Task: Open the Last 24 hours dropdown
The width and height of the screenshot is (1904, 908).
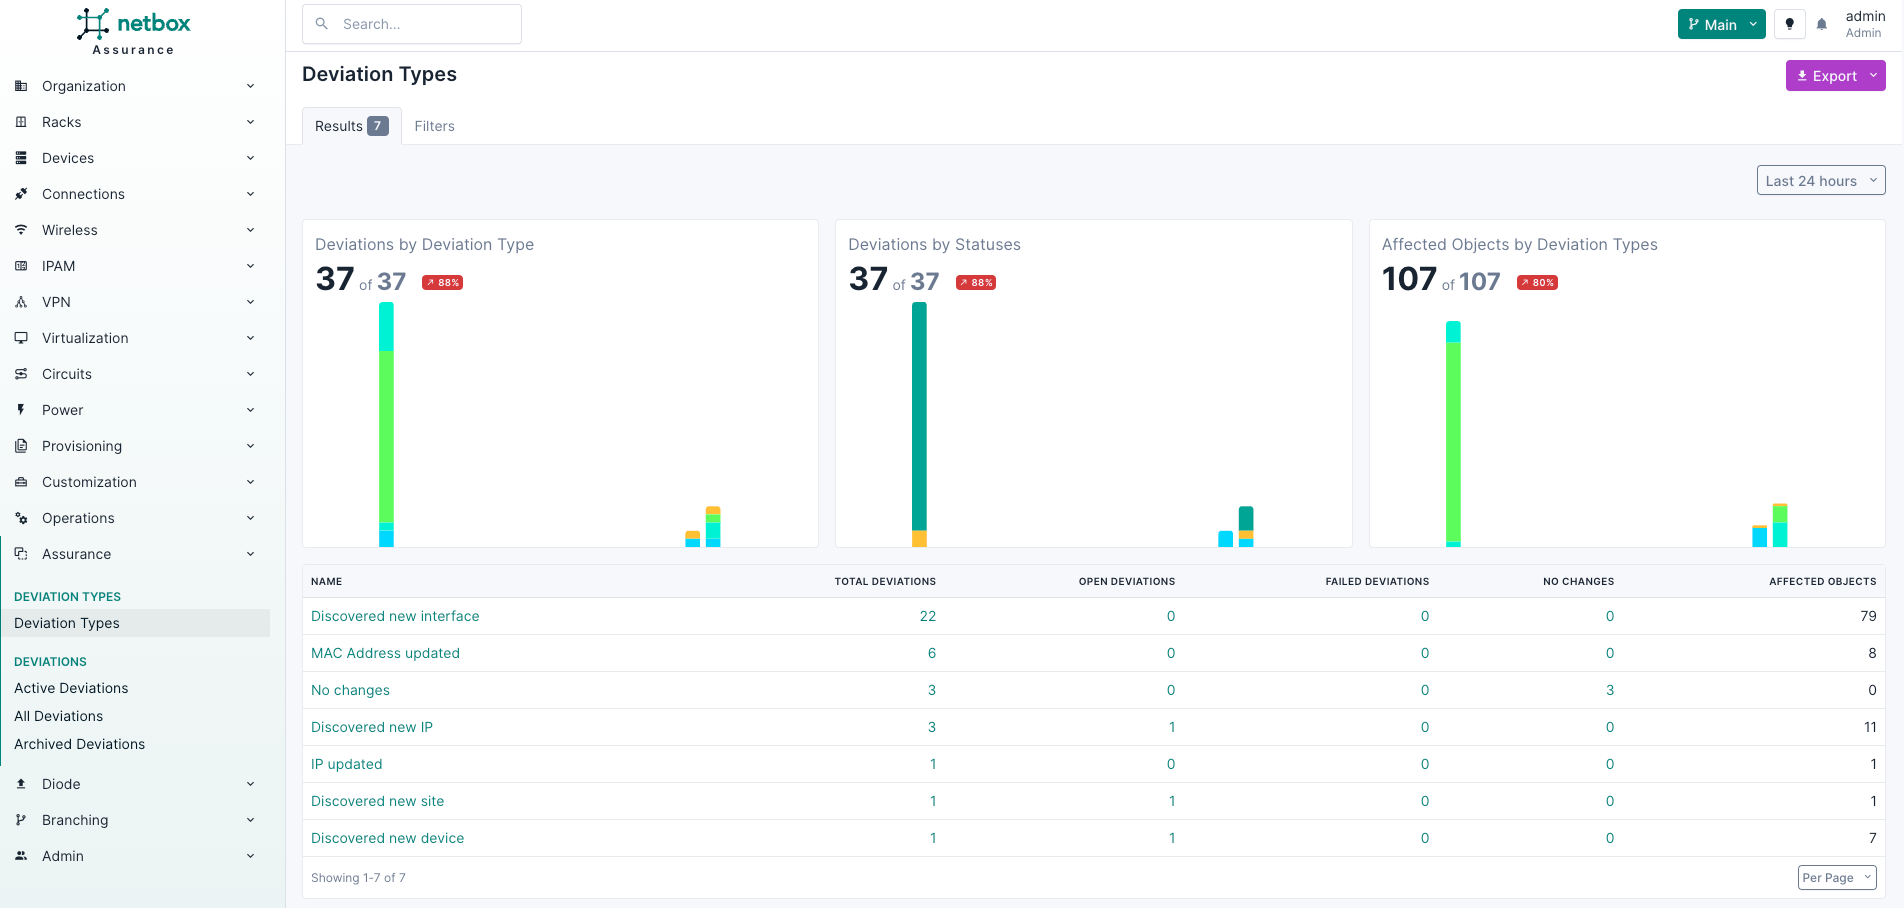Action: (x=1820, y=181)
